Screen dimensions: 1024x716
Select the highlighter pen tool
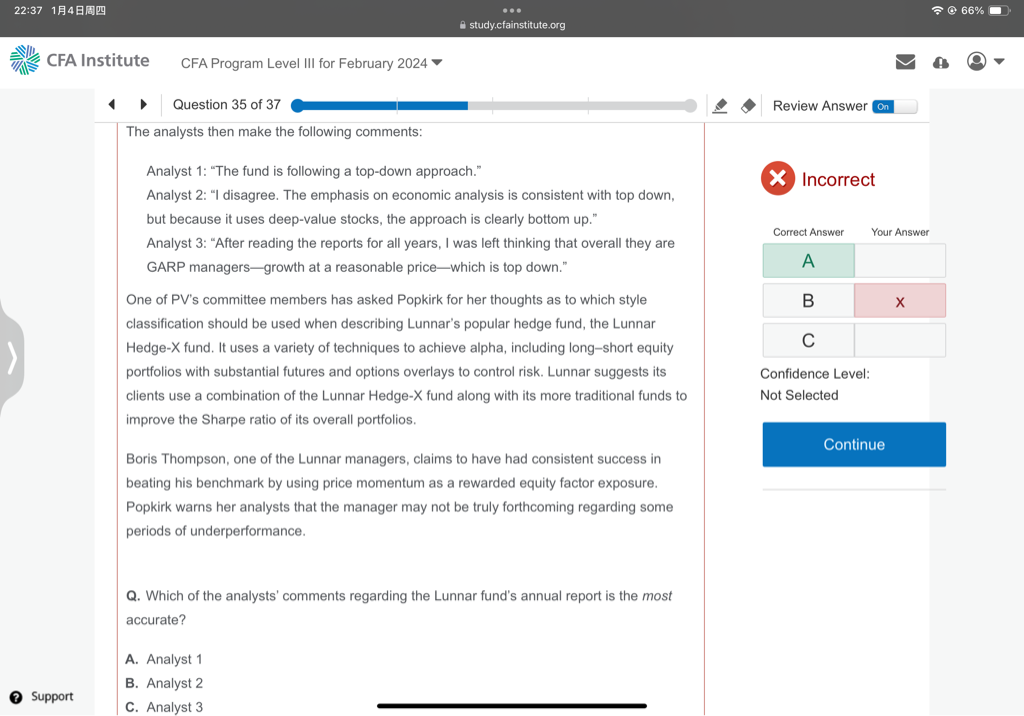tap(719, 106)
